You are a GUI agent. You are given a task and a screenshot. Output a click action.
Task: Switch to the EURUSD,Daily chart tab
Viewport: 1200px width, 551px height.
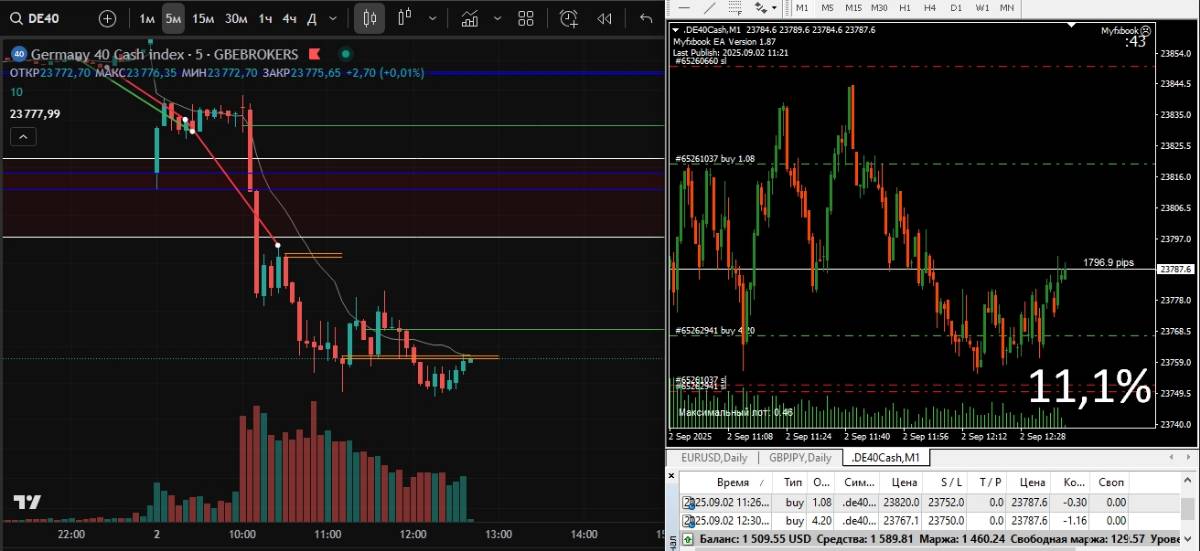click(x=714, y=458)
